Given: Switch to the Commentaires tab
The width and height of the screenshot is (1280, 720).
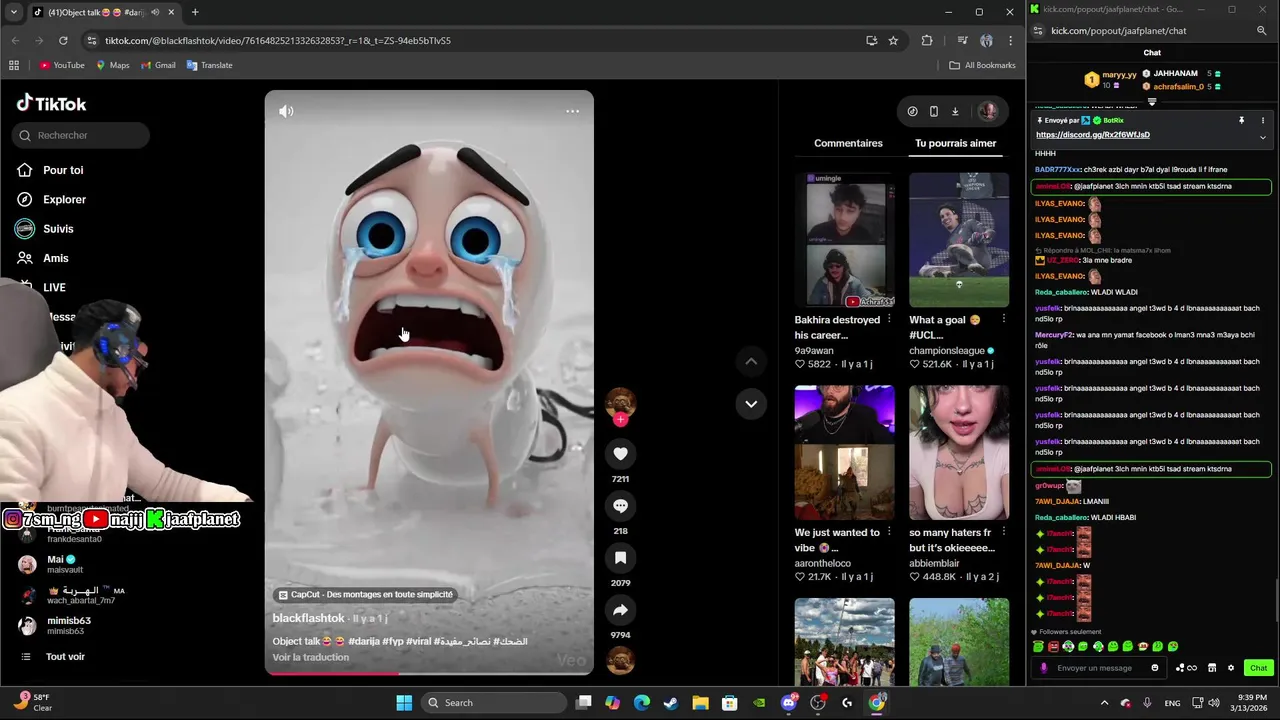Looking at the screenshot, I should pos(848,143).
